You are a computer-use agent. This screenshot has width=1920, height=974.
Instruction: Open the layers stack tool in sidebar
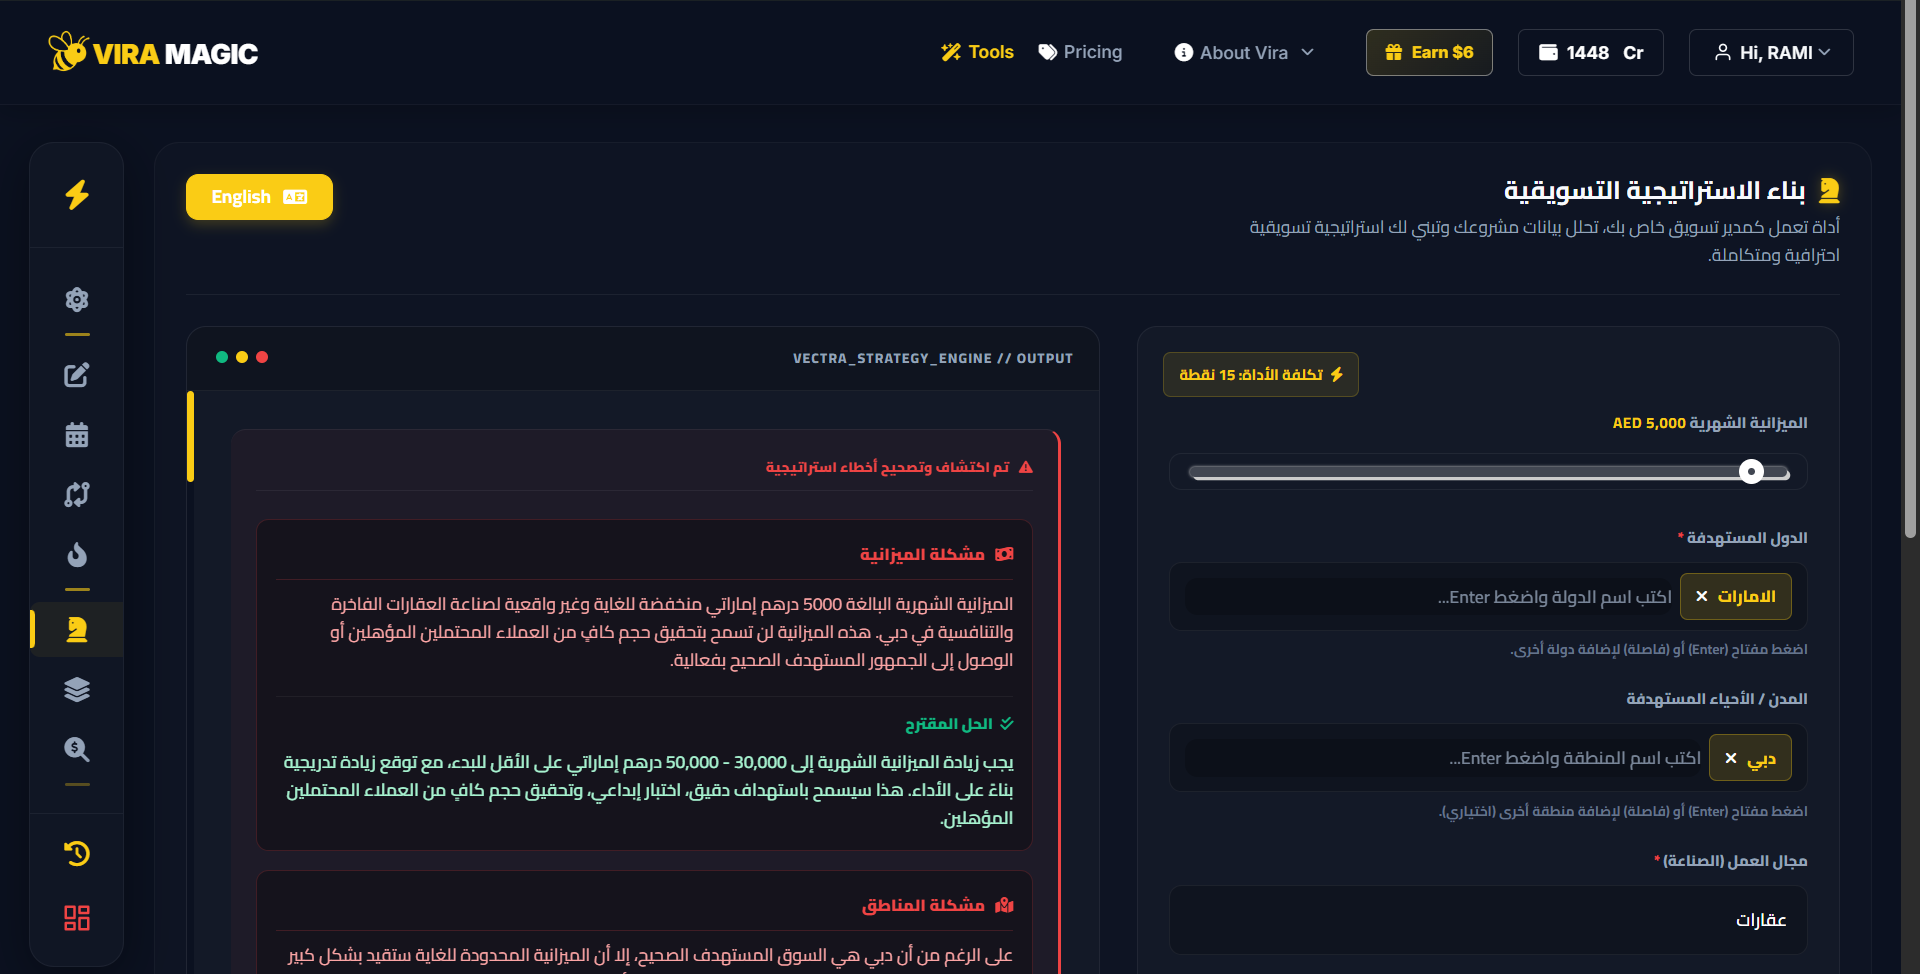(x=77, y=689)
